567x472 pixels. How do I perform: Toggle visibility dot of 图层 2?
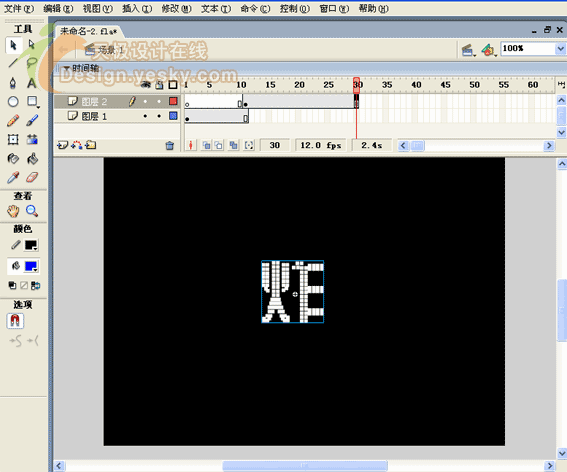tap(145, 102)
